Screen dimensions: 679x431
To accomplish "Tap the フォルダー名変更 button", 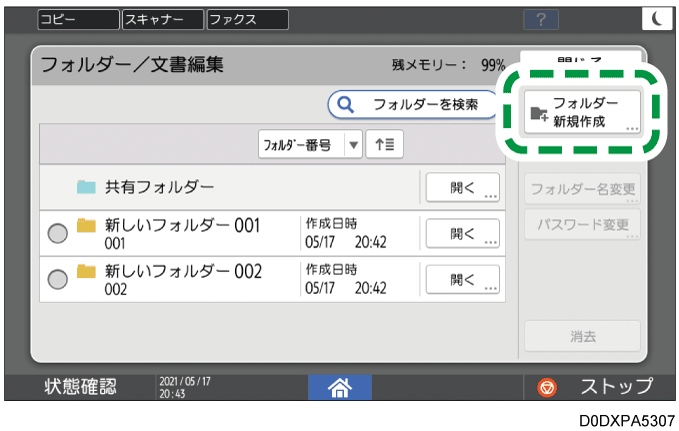I will pos(582,189).
